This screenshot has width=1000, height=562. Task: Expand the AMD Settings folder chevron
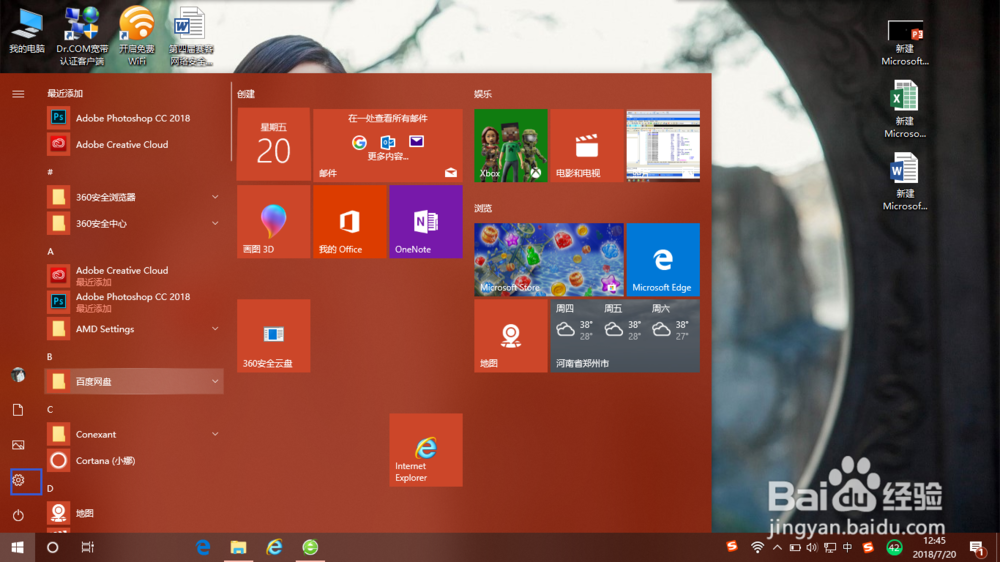coord(215,329)
